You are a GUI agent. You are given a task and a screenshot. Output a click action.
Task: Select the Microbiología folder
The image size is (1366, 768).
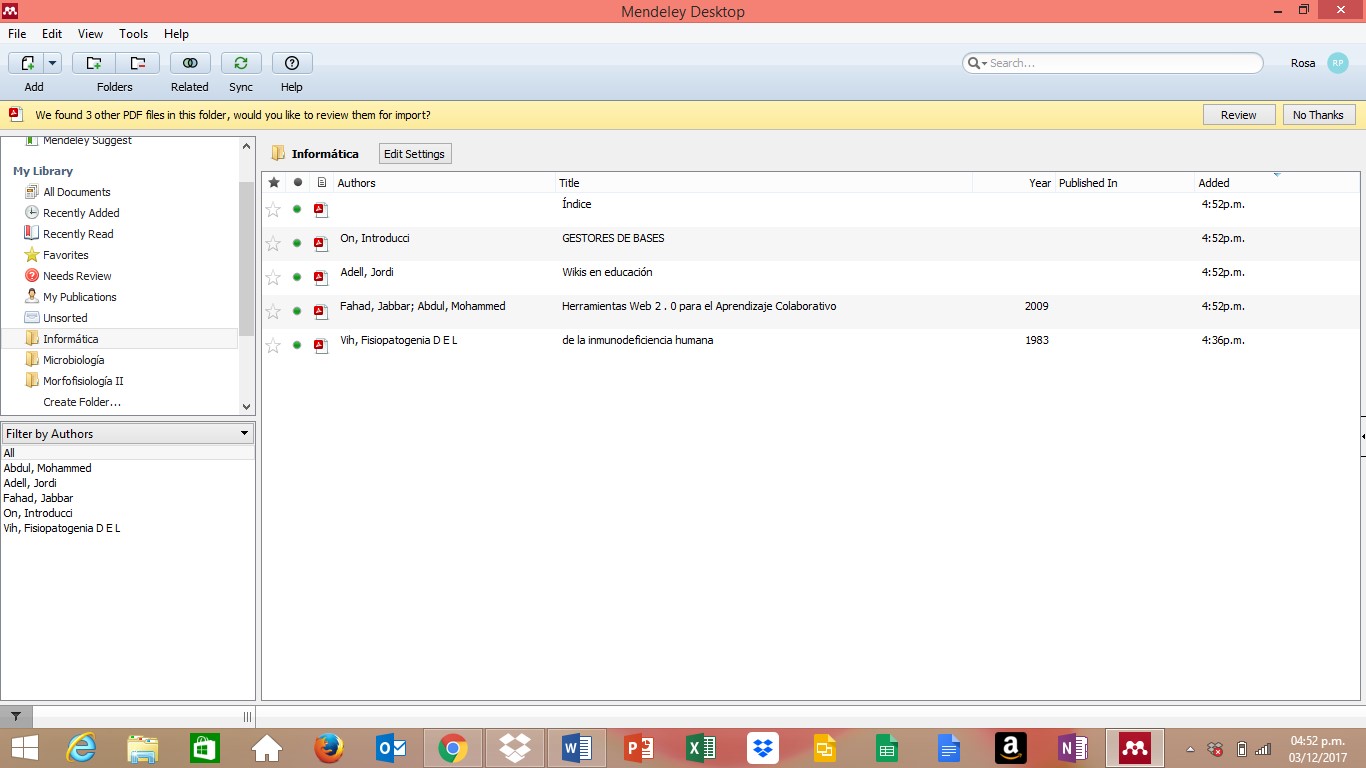pyautogui.click(x=73, y=360)
